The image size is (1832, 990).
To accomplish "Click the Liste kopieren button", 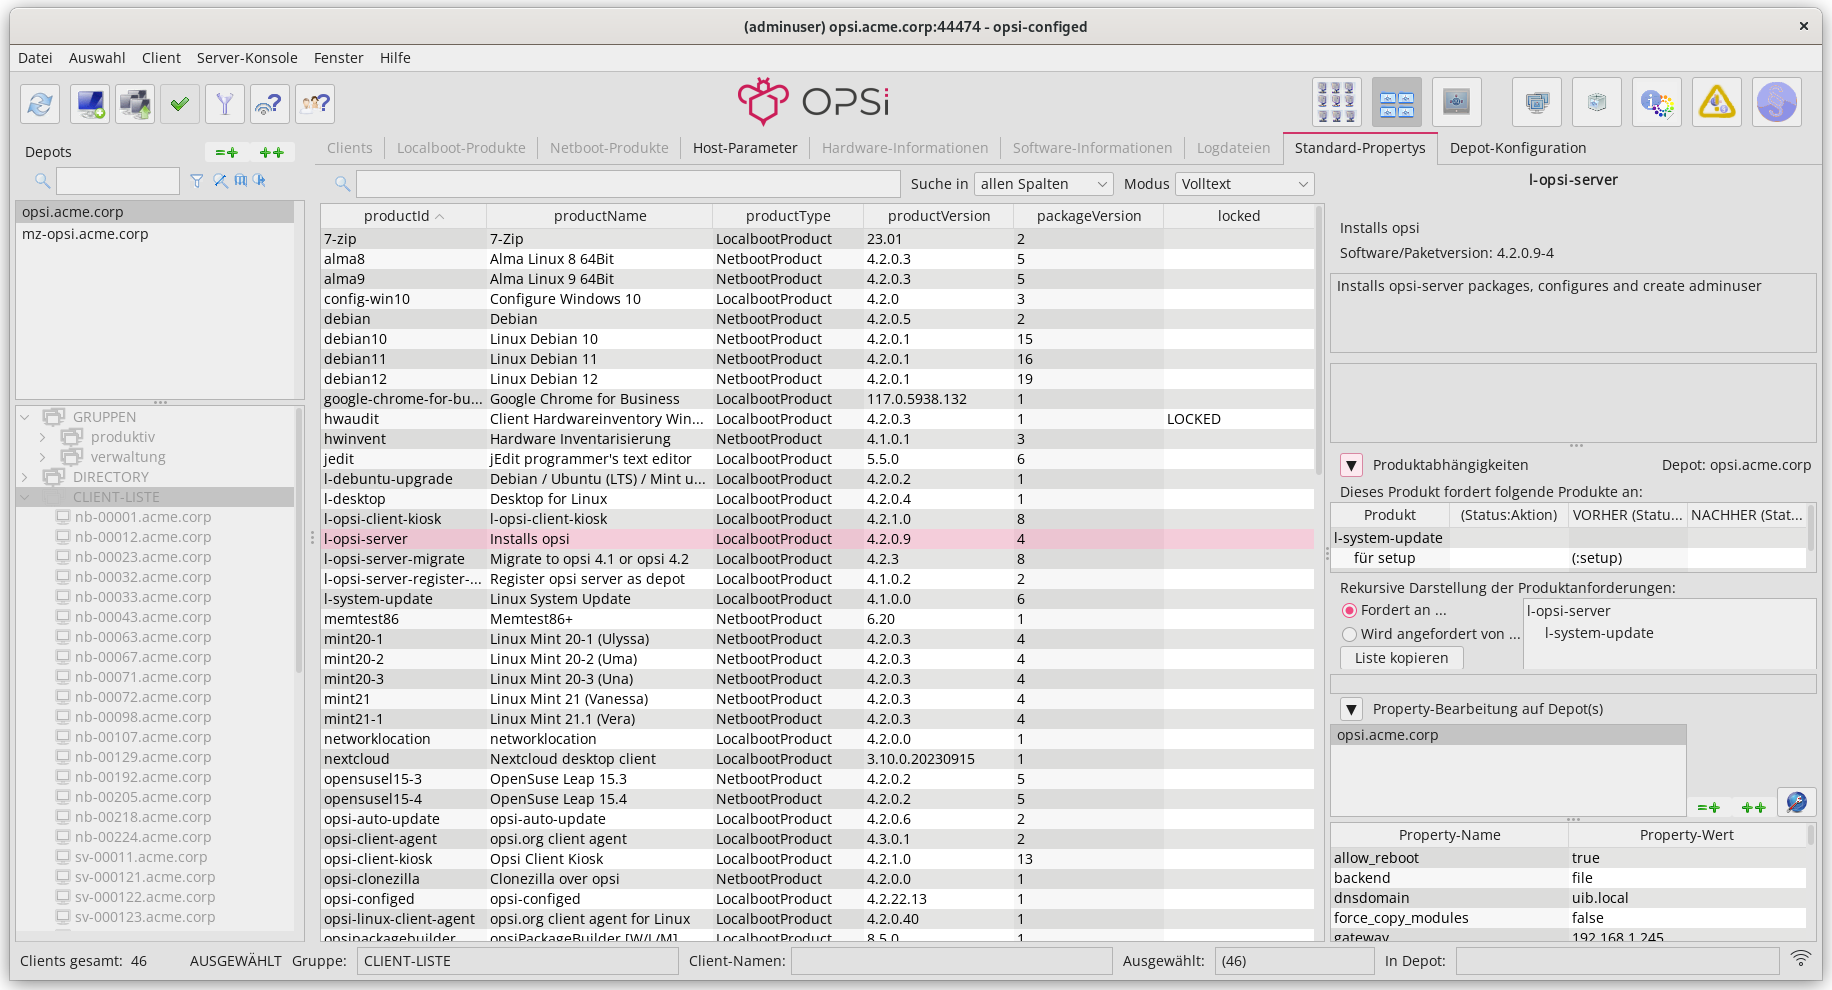I will point(1401,658).
